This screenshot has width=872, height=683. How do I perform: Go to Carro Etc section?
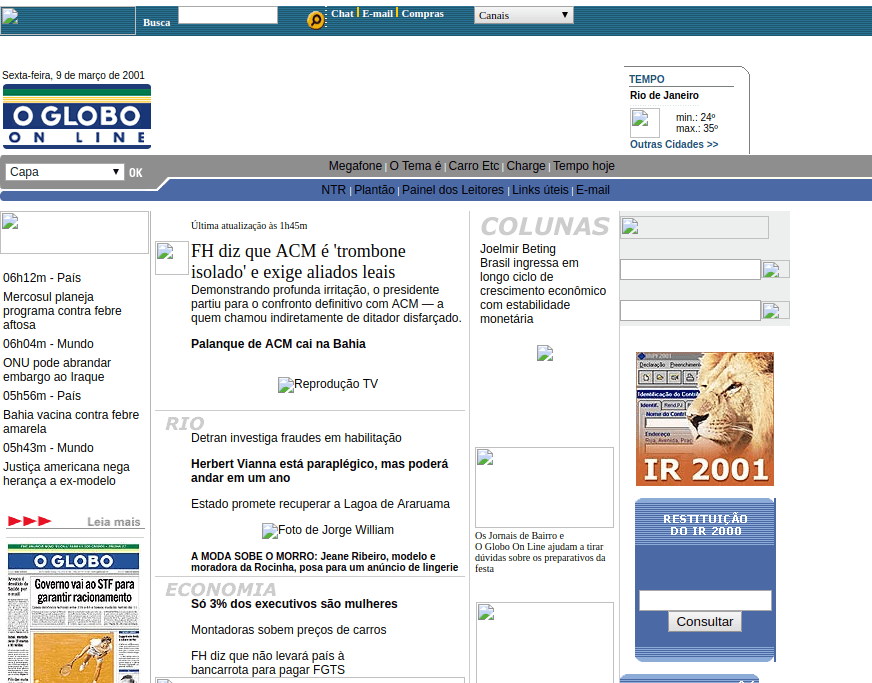tap(474, 166)
